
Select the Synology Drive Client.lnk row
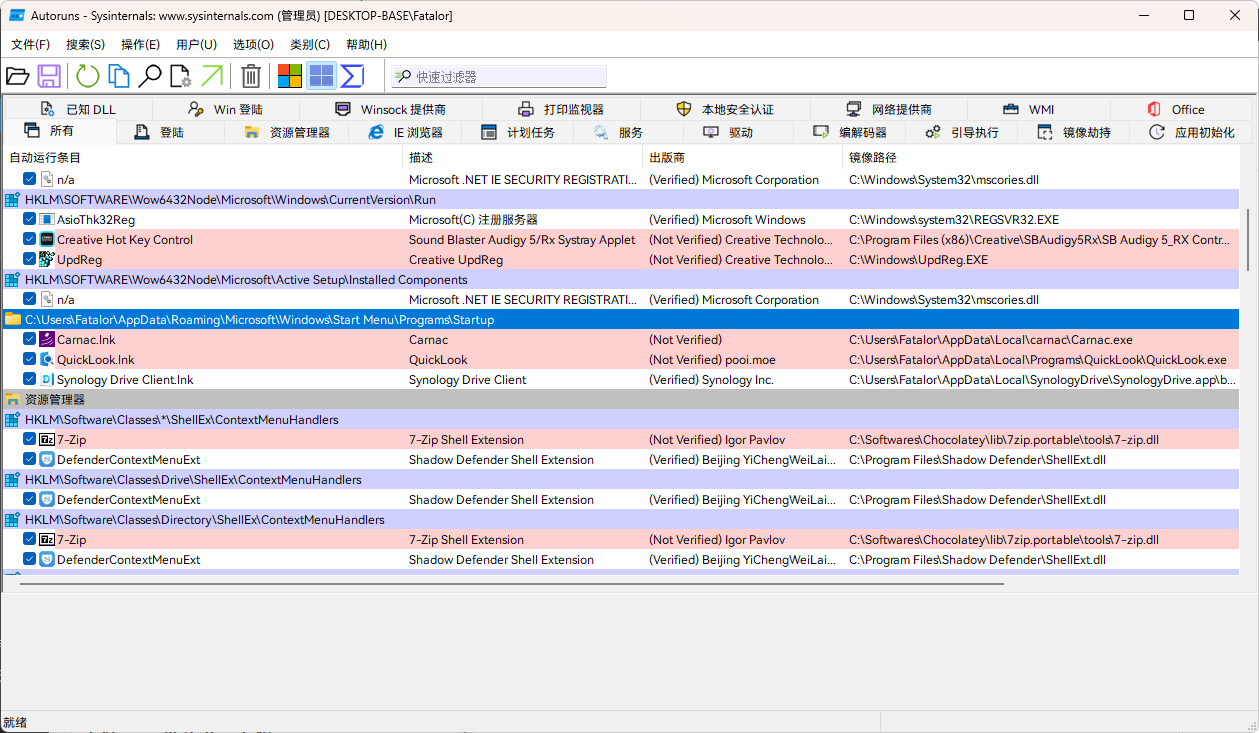[125, 380]
